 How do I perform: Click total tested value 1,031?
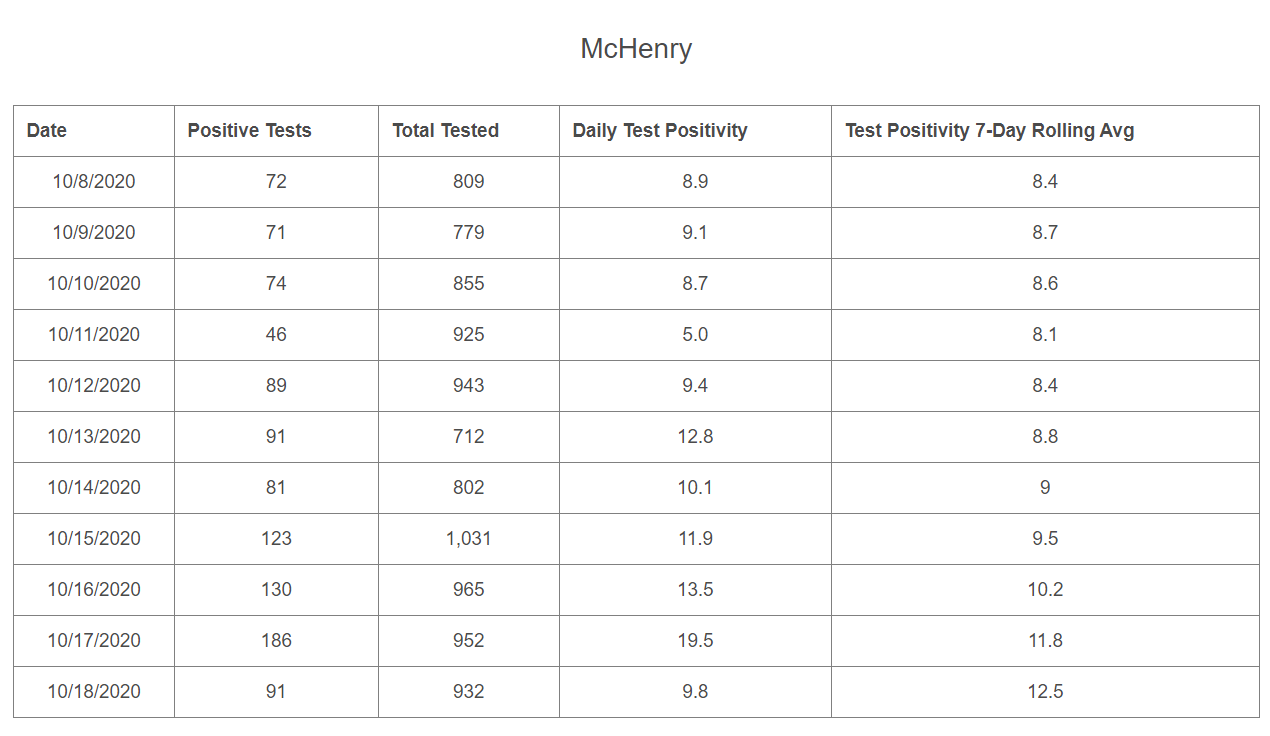(x=468, y=538)
